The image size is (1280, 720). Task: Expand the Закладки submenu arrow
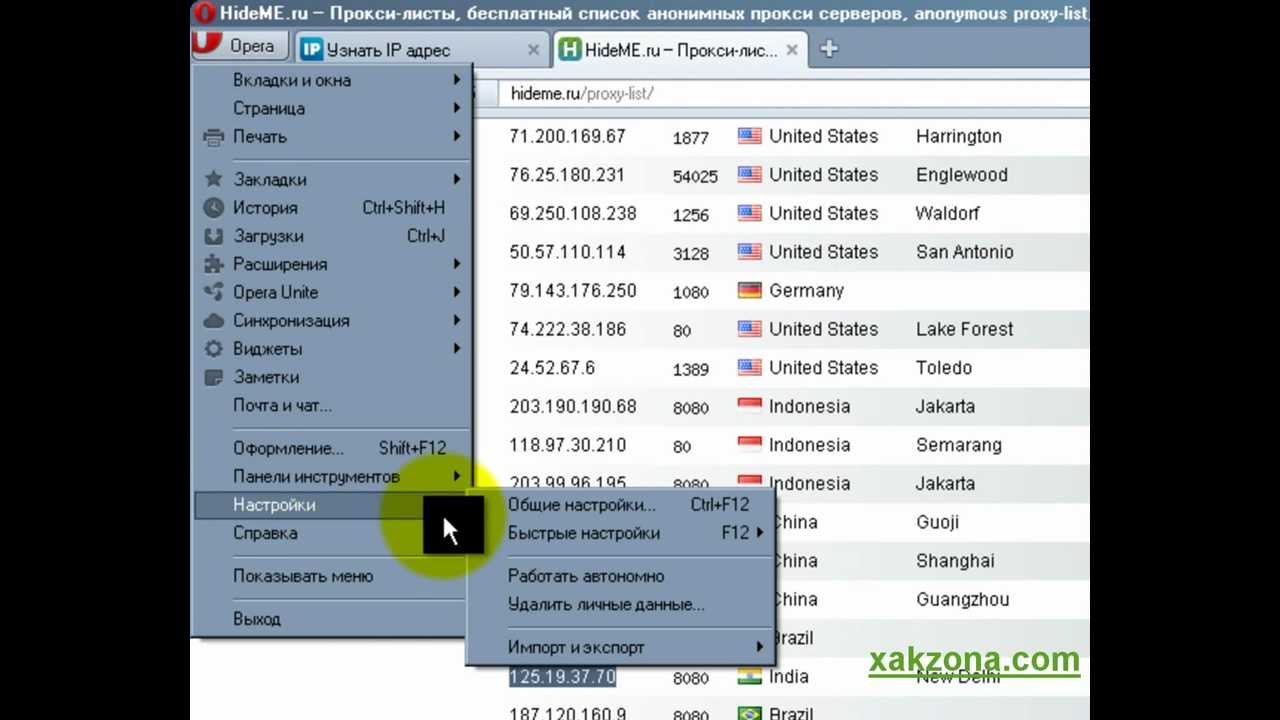pos(457,180)
